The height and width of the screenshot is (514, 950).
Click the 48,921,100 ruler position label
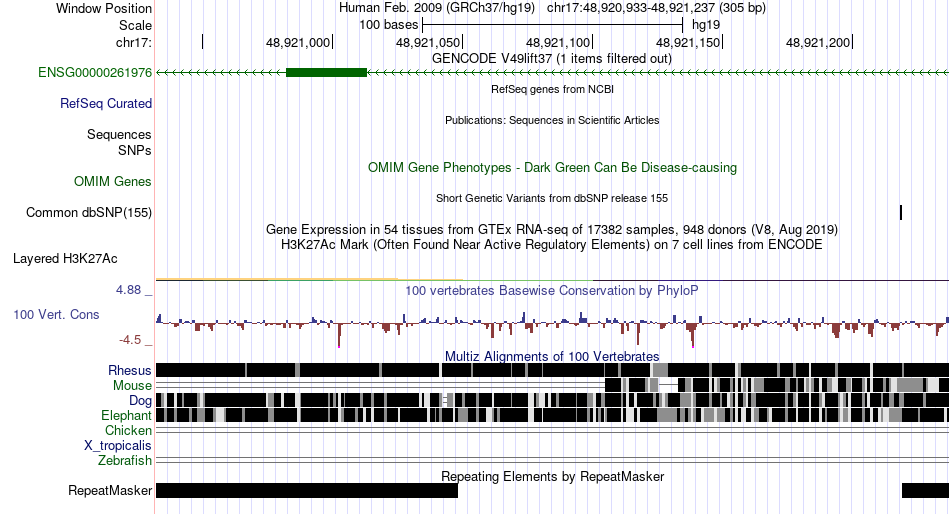(558, 42)
